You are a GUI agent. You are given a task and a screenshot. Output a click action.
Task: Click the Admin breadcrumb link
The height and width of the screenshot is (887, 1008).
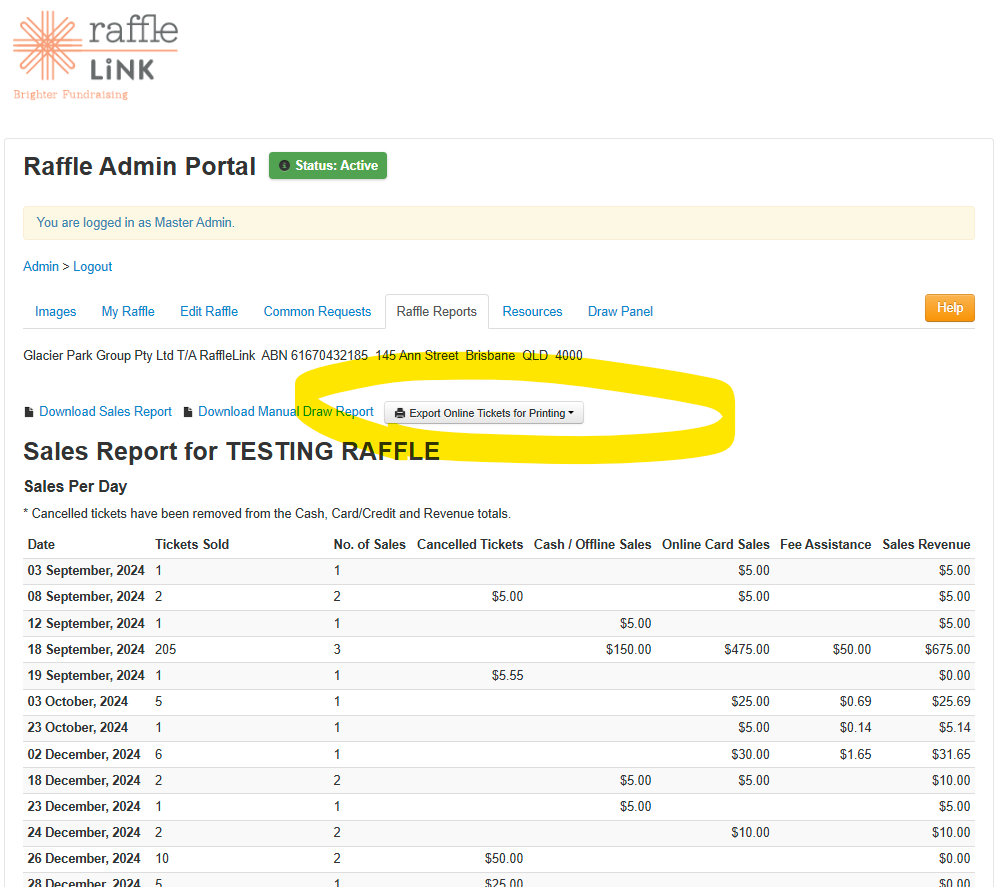(x=41, y=266)
